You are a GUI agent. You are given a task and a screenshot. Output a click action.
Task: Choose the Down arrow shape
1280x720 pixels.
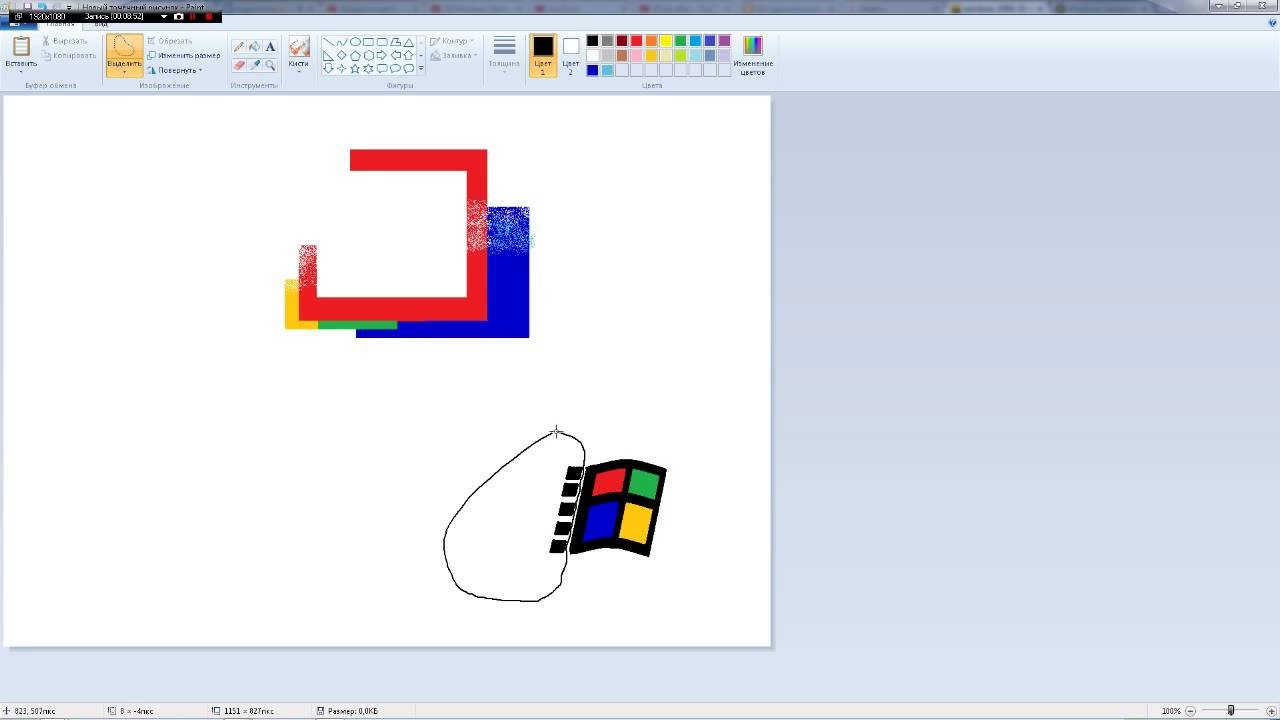click(x=328, y=68)
